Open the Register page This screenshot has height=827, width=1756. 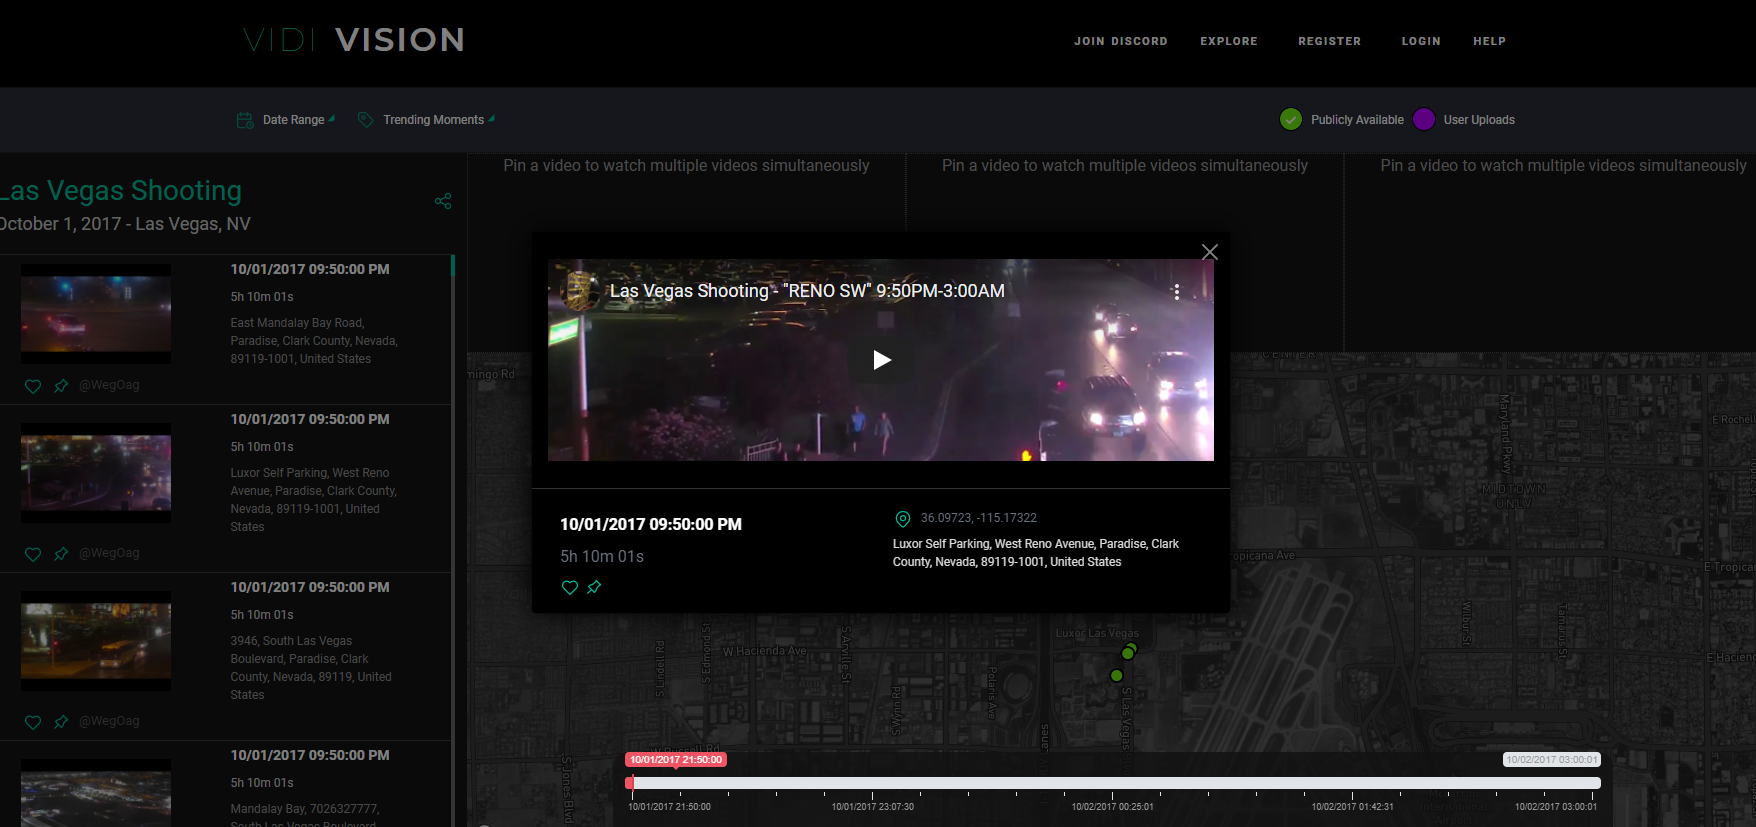pyautogui.click(x=1329, y=41)
